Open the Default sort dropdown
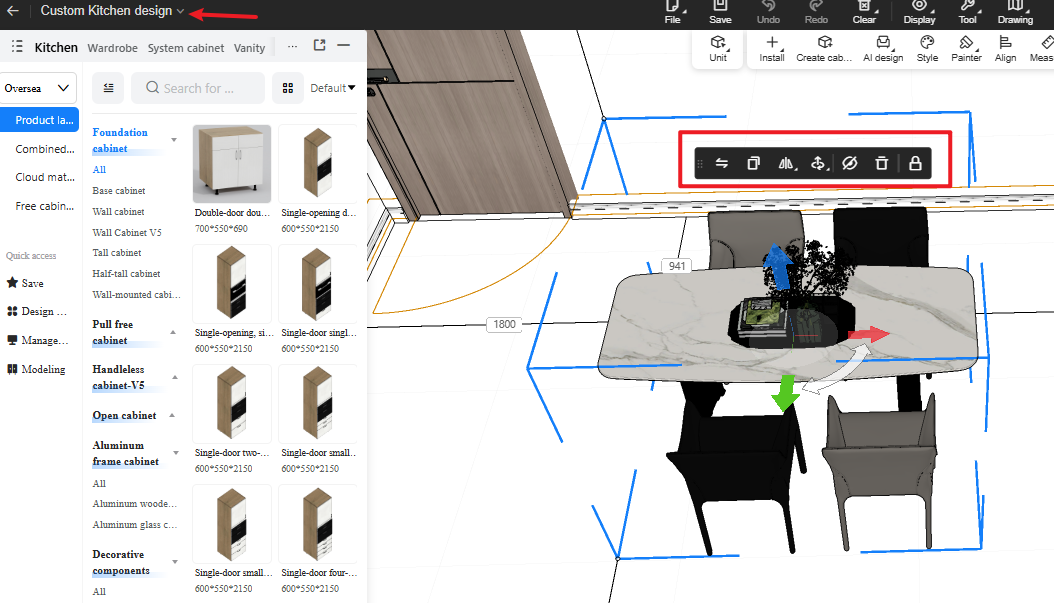Viewport: 1054px width, 603px height. (x=333, y=88)
